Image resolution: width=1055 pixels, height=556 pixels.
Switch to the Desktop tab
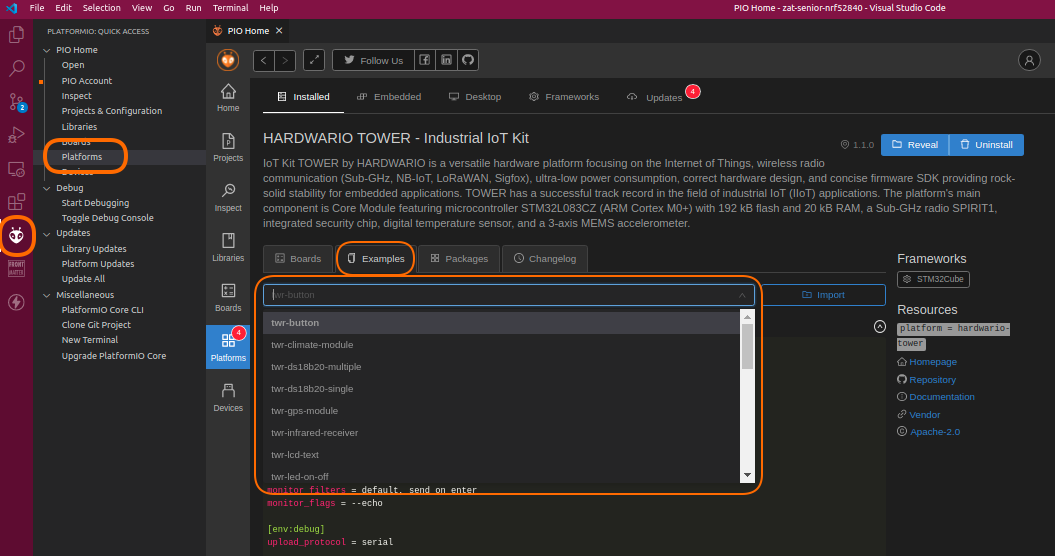475,97
